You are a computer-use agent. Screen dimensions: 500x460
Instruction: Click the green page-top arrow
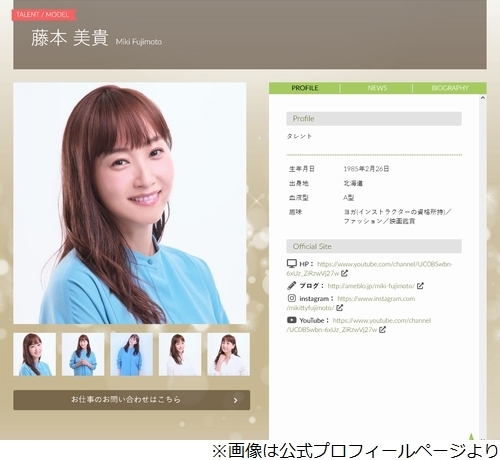click(471, 436)
